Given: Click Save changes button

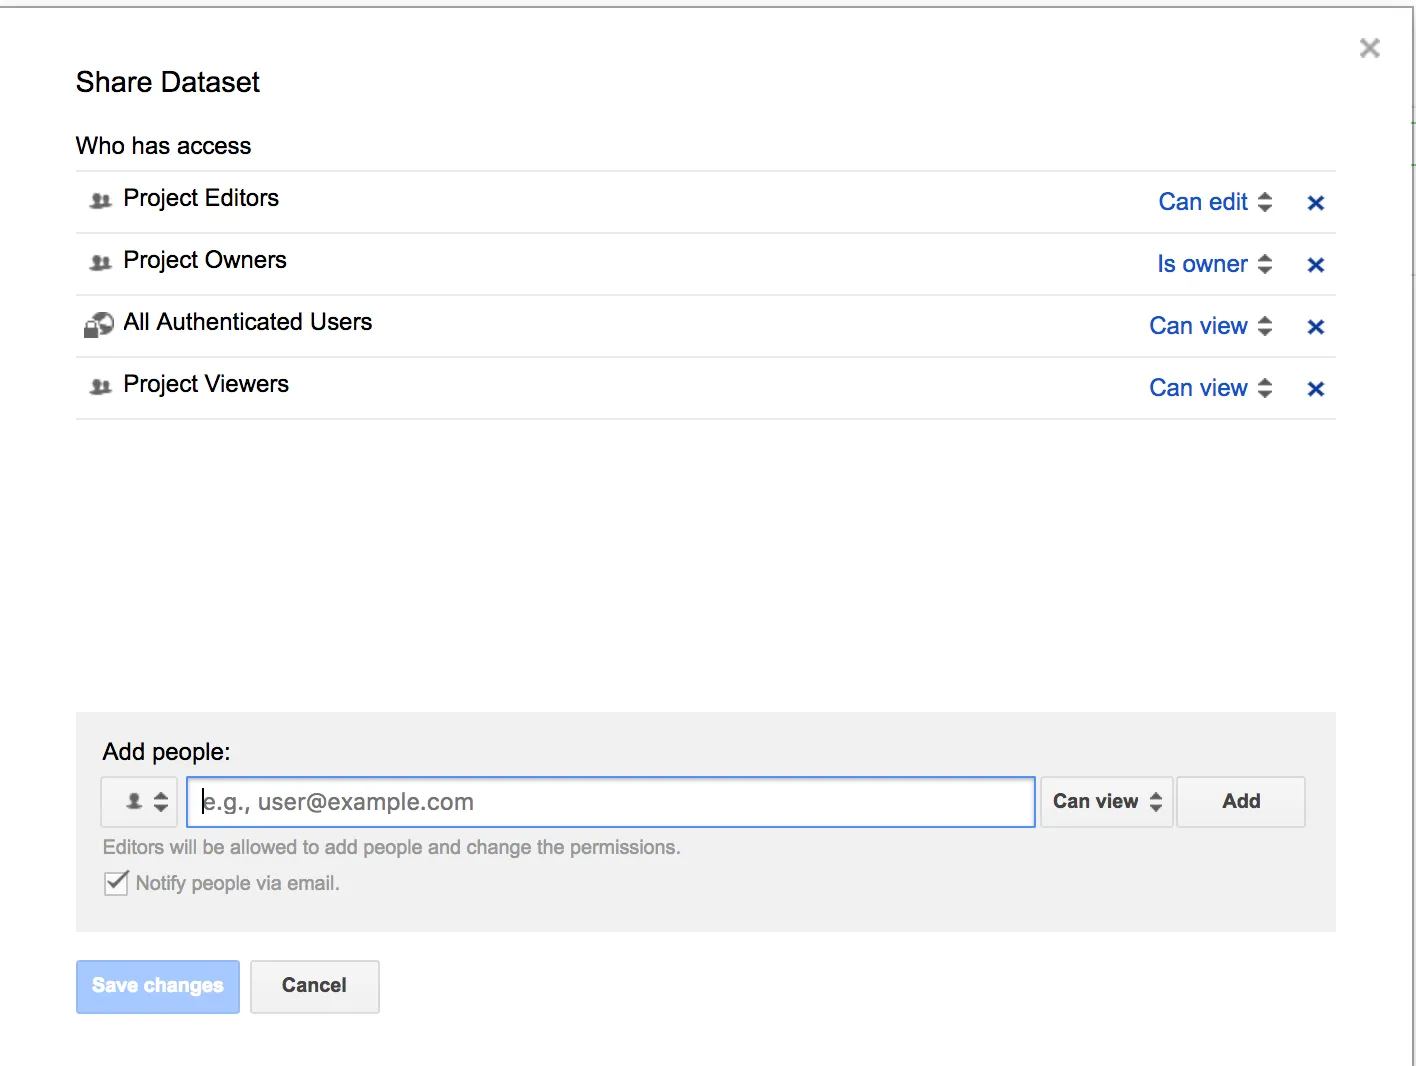Looking at the screenshot, I should coord(158,986).
